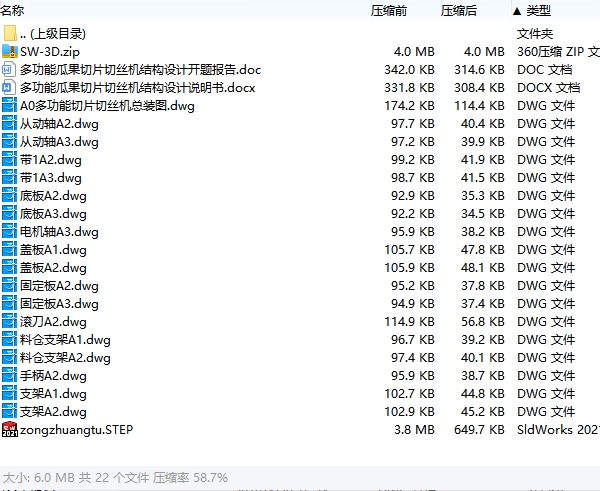Screen dimensions: 600x491
Task: Click the 3.8 MB original size value
Action: [x=414, y=429]
